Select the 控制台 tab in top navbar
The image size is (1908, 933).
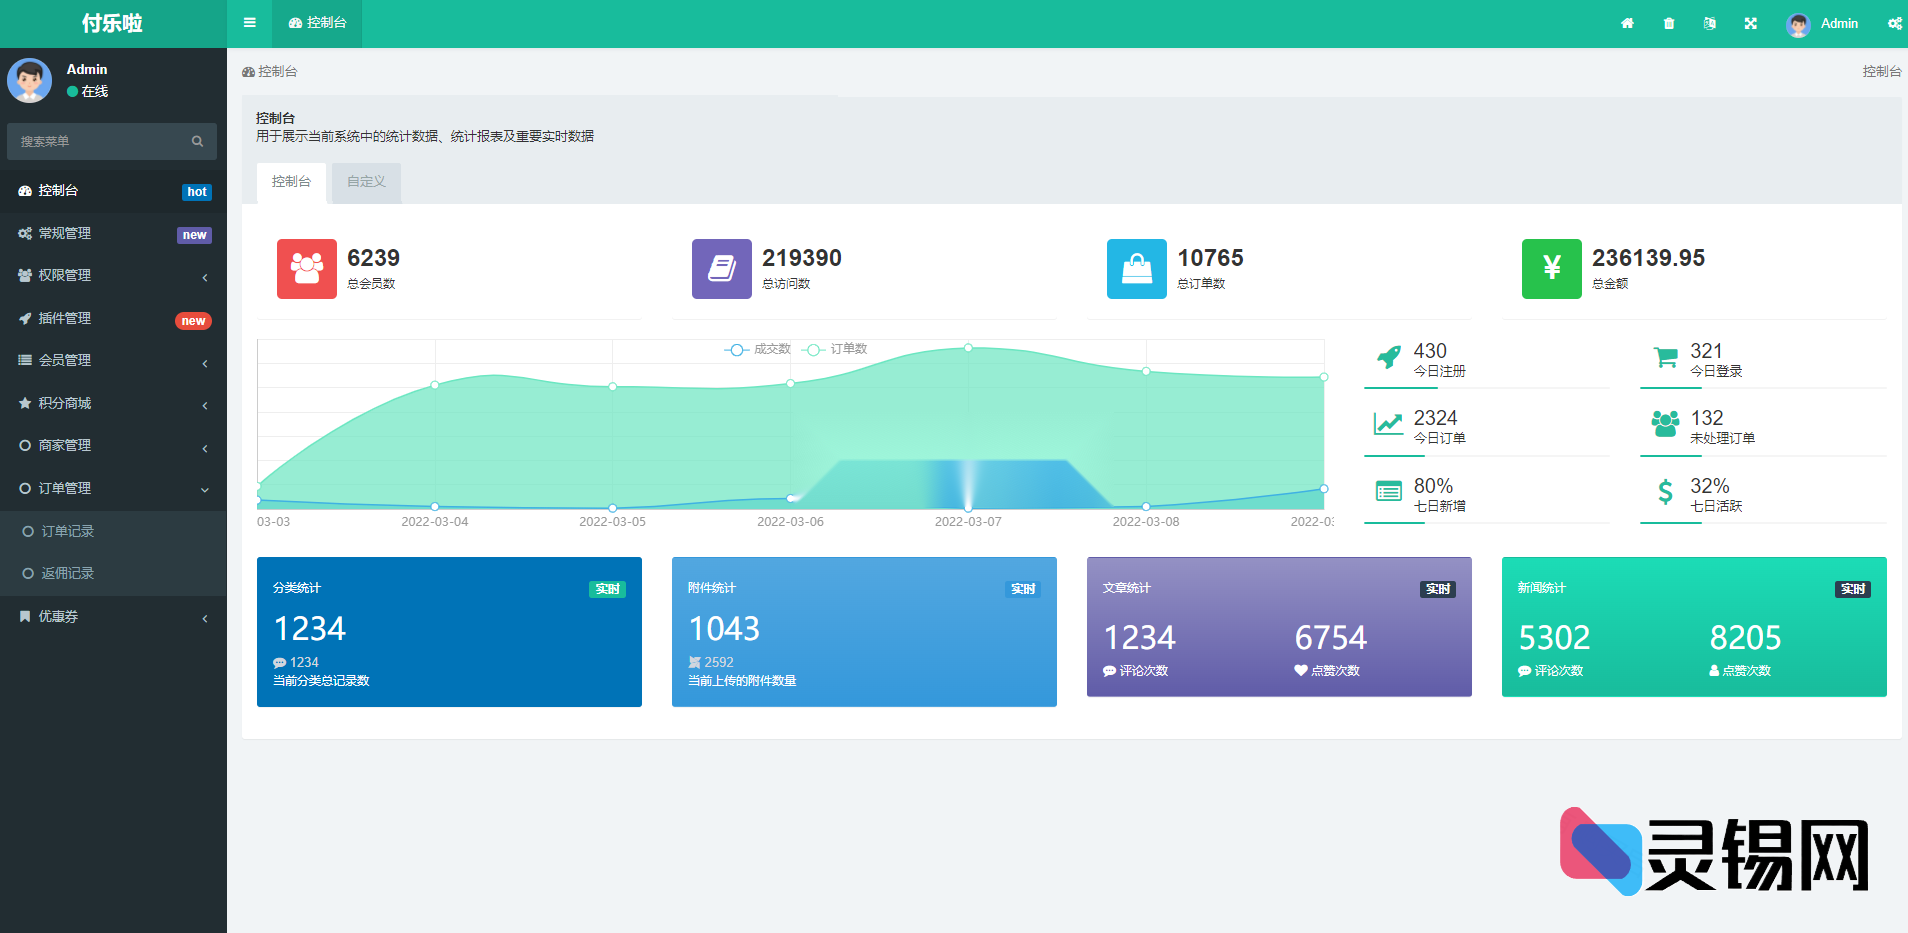click(x=317, y=23)
